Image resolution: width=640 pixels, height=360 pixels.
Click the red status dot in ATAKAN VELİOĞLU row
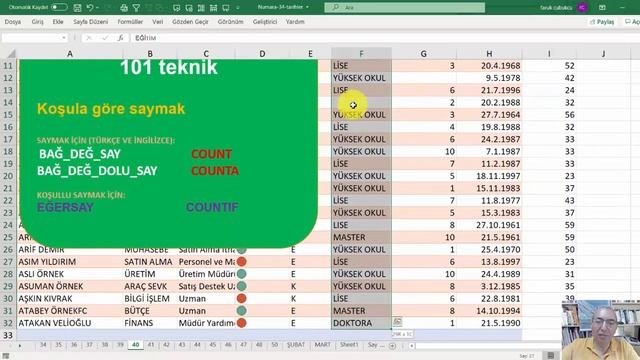click(x=241, y=323)
